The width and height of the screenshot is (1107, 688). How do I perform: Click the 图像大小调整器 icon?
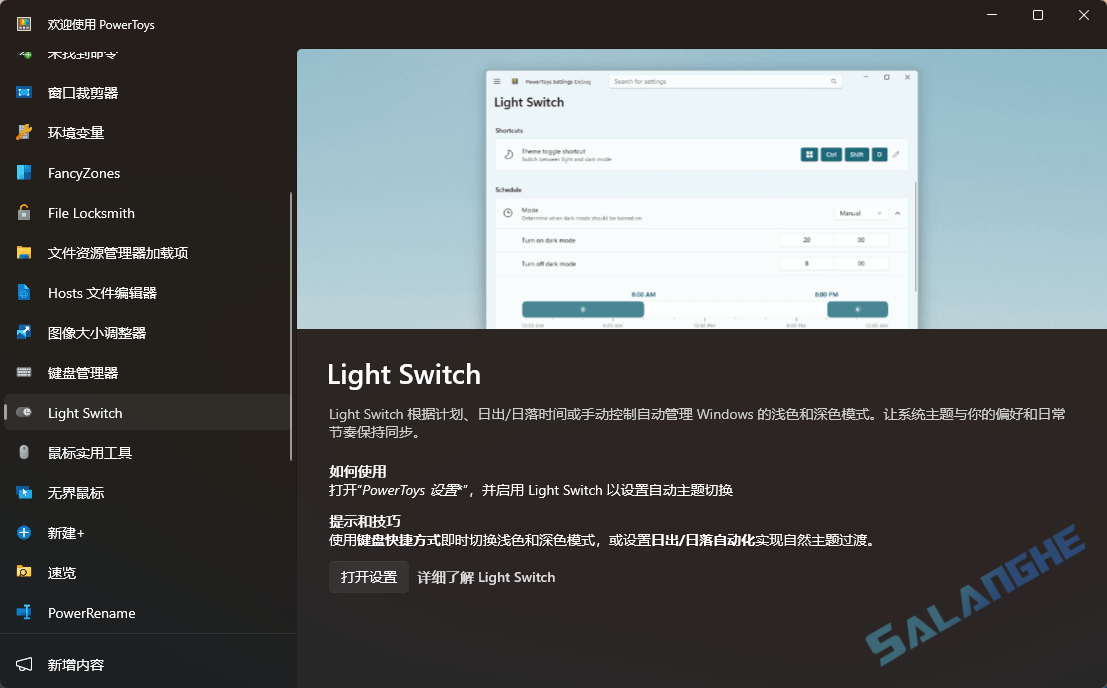[x=25, y=332]
